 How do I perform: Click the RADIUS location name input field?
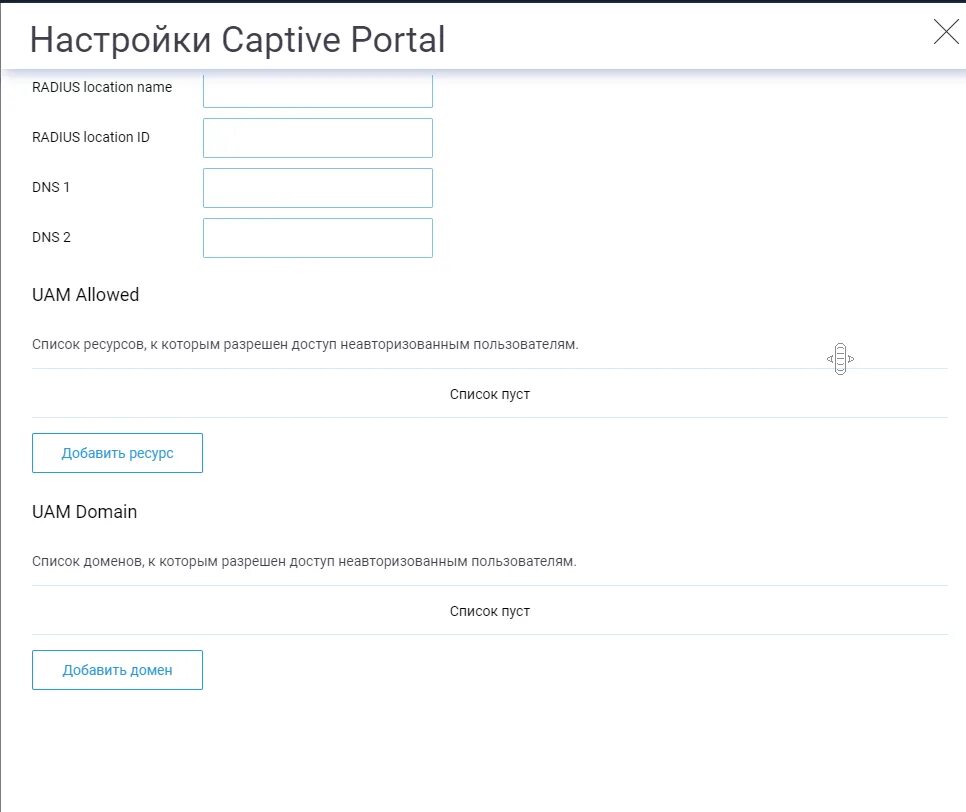tap(318, 89)
